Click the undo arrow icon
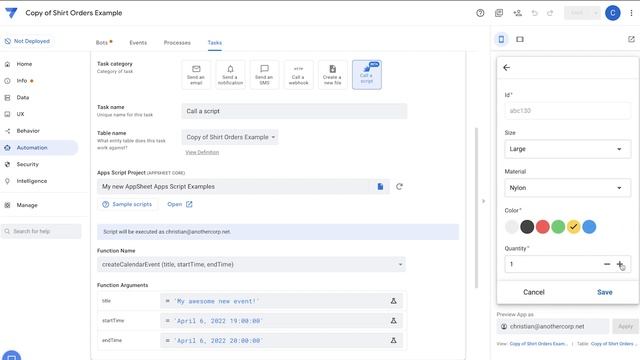 (535, 13)
